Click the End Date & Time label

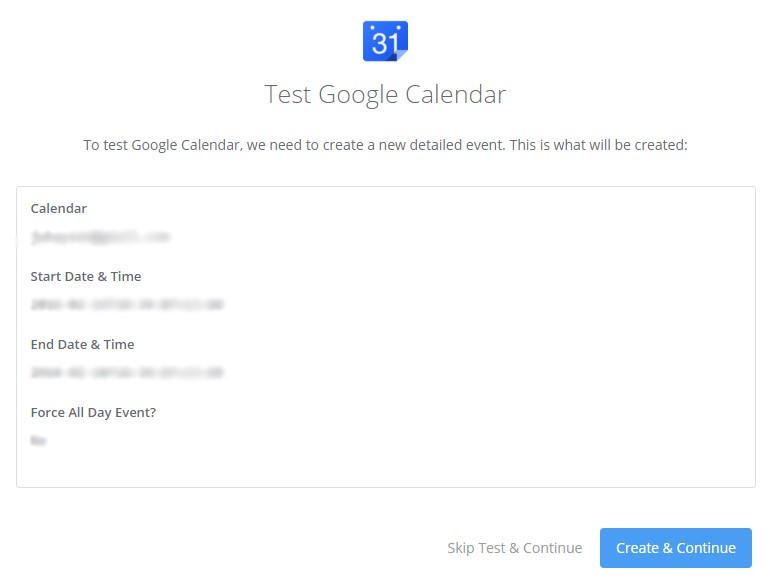[82, 344]
